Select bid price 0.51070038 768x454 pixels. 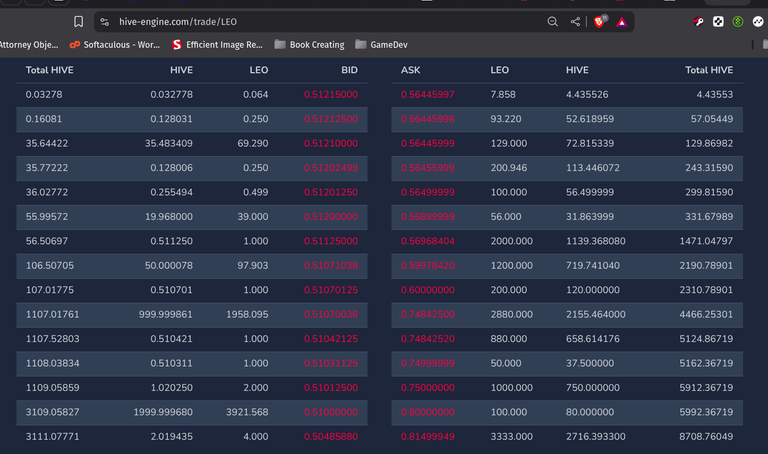(x=331, y=314)
